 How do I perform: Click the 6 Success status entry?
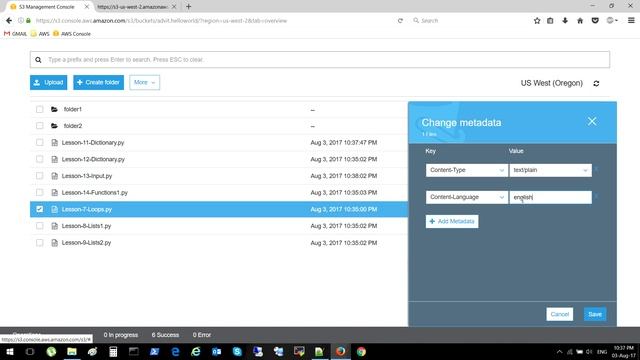[165, 335]
